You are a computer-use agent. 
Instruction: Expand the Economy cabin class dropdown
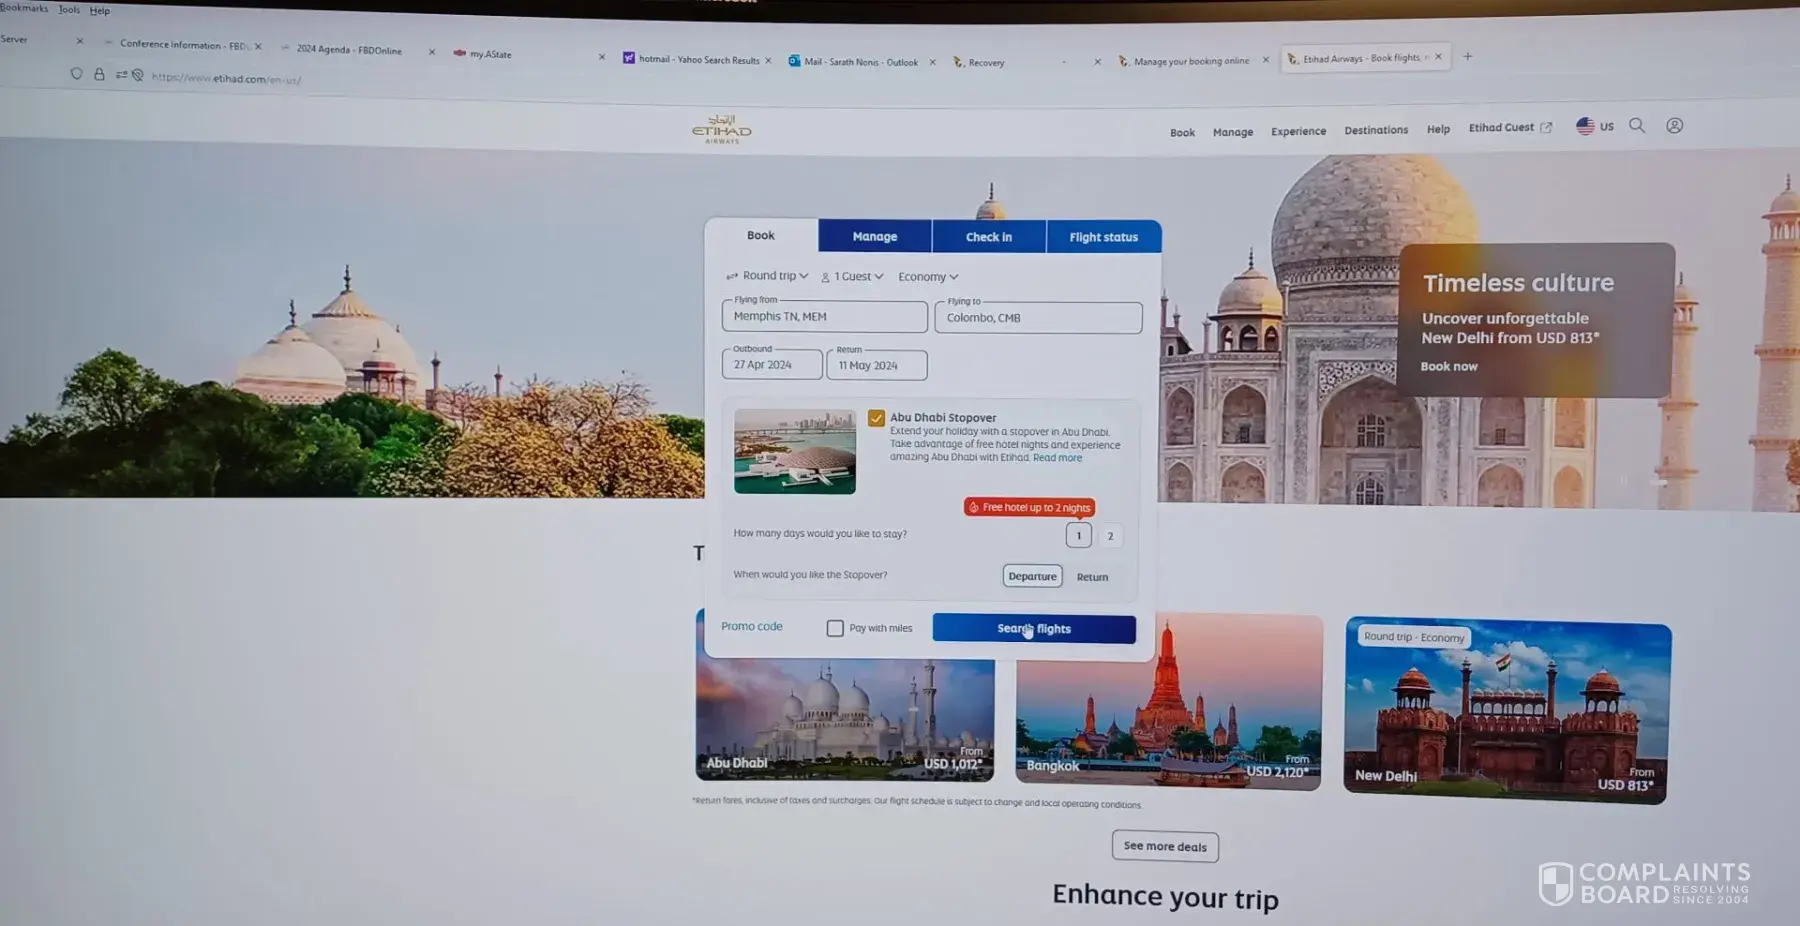pos(927,277)
